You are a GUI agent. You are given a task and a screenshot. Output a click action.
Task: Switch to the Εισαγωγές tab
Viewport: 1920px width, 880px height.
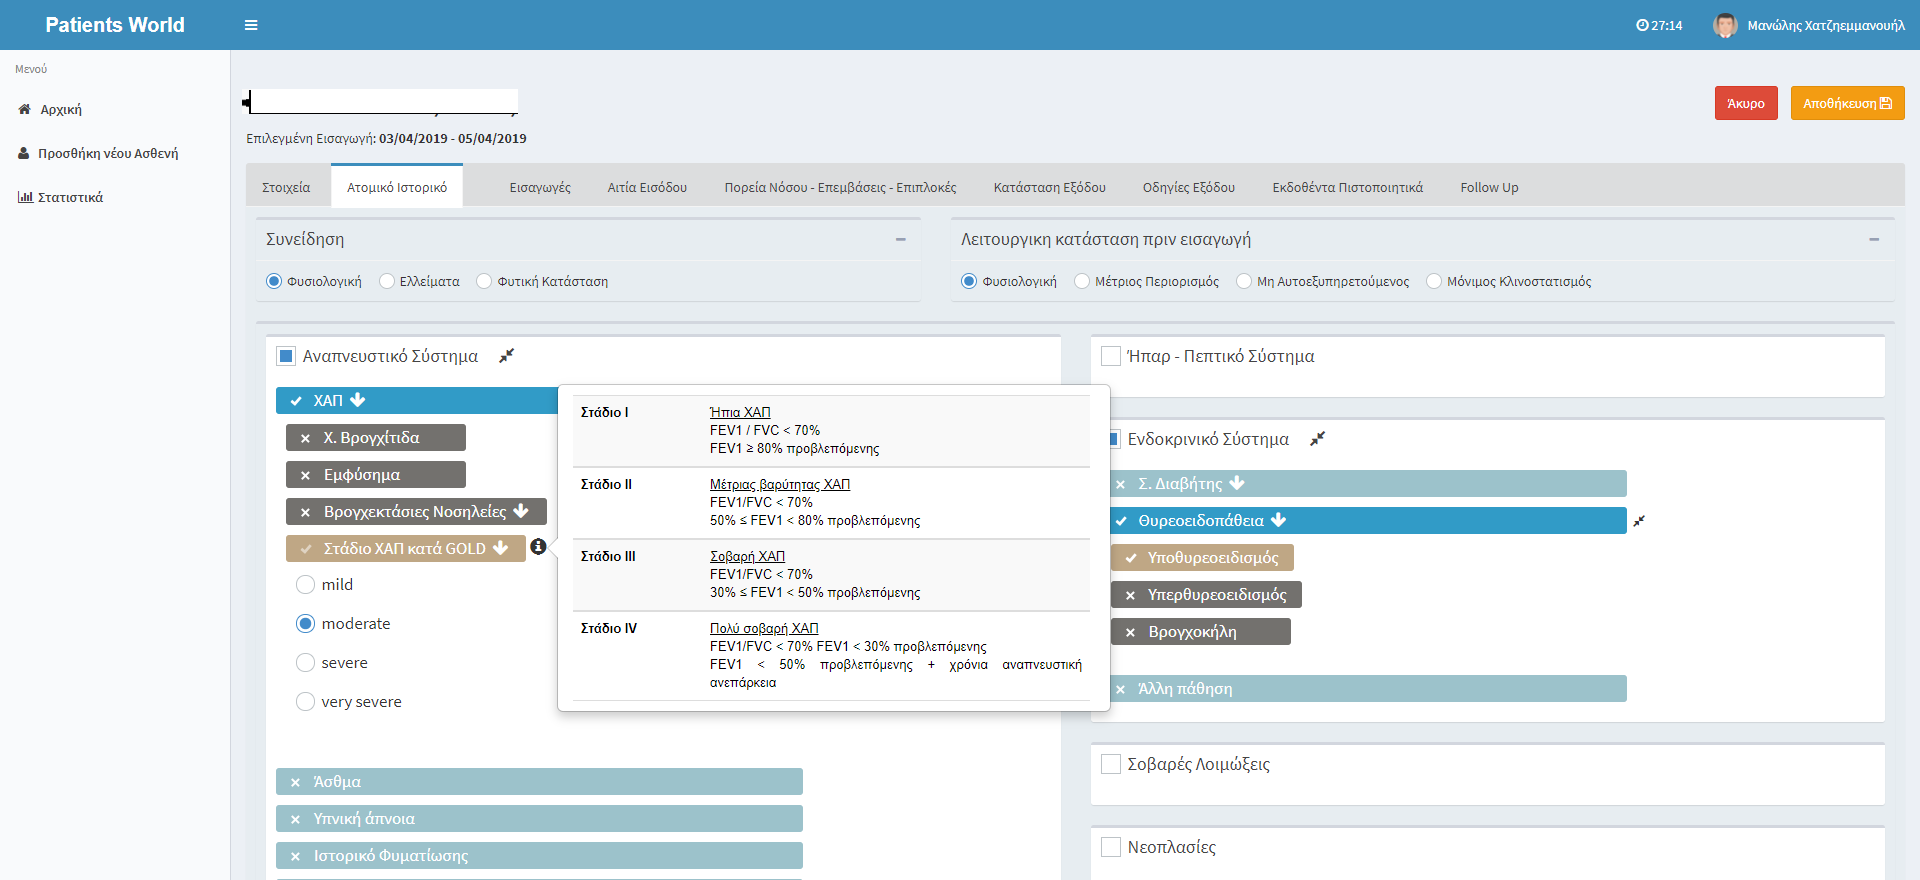point(540,187)
